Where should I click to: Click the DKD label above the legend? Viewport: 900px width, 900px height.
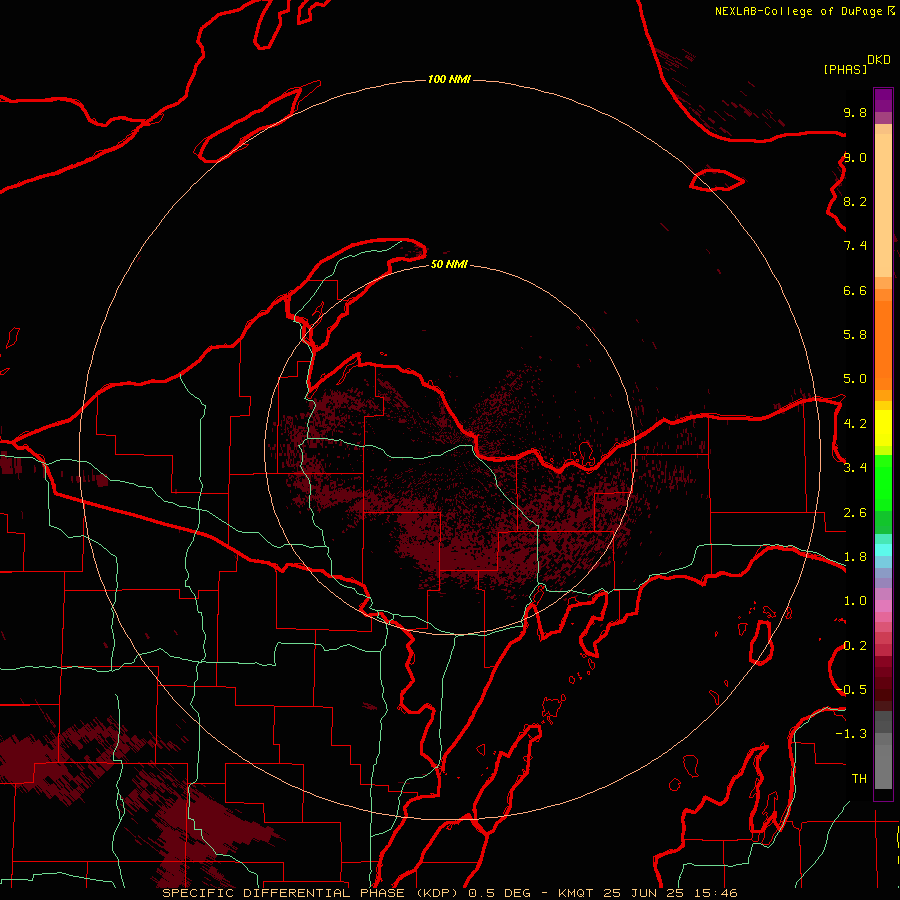pos(879,60)
